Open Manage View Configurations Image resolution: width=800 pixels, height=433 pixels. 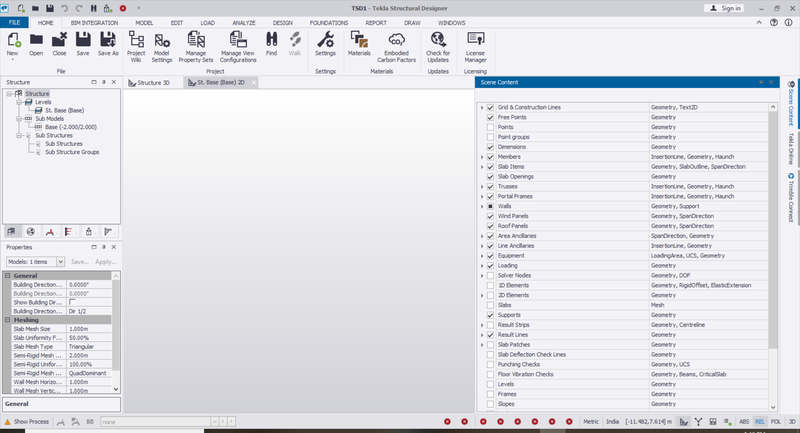click(238, 46)
